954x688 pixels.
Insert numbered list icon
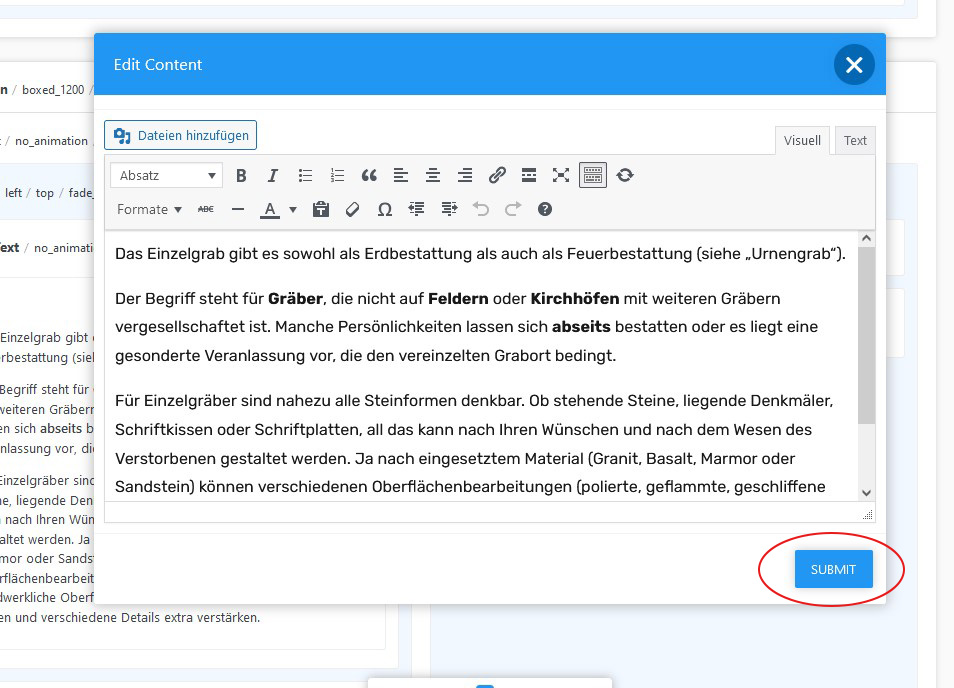point(337,176)
